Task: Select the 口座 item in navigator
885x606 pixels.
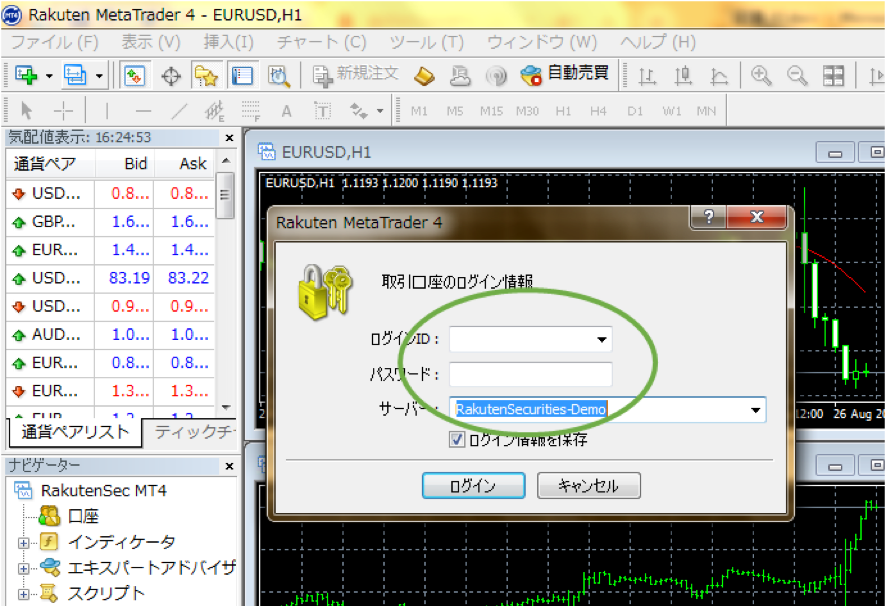Action: tap(82, 516)
